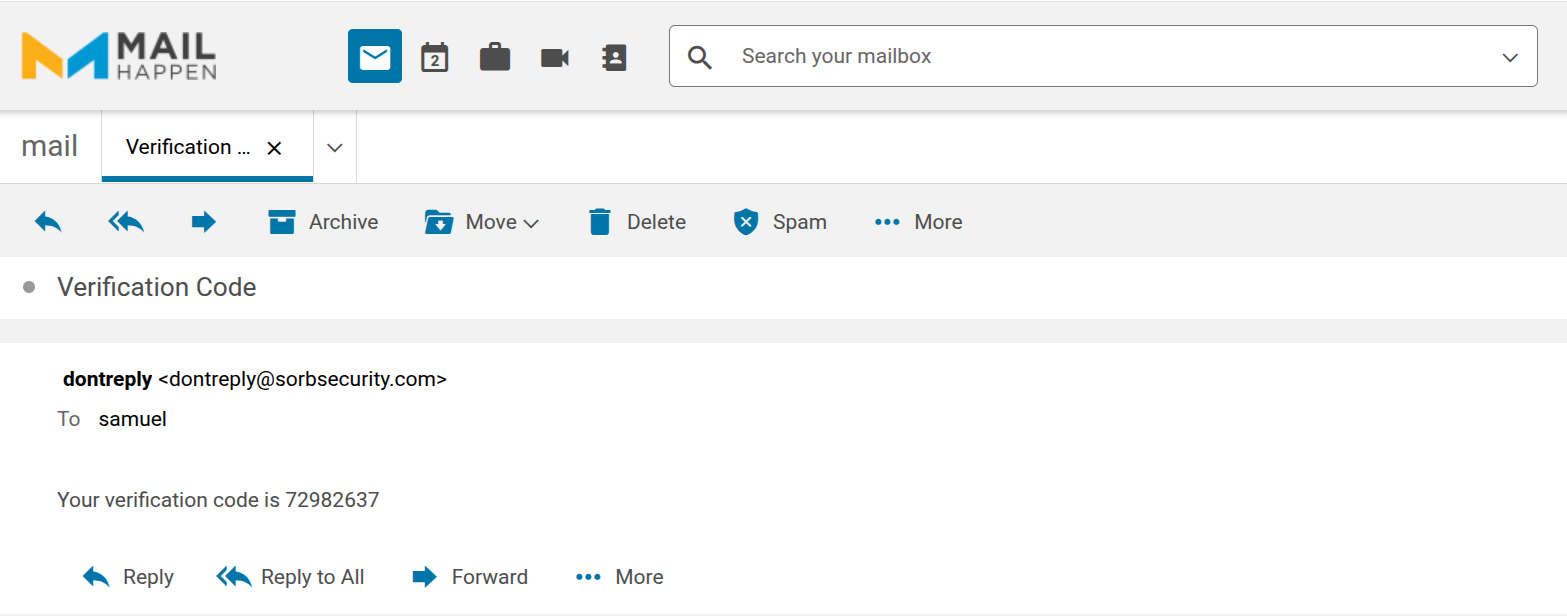
Task: Click inside the Search your mailbox field
Action: click(1100, 57)
